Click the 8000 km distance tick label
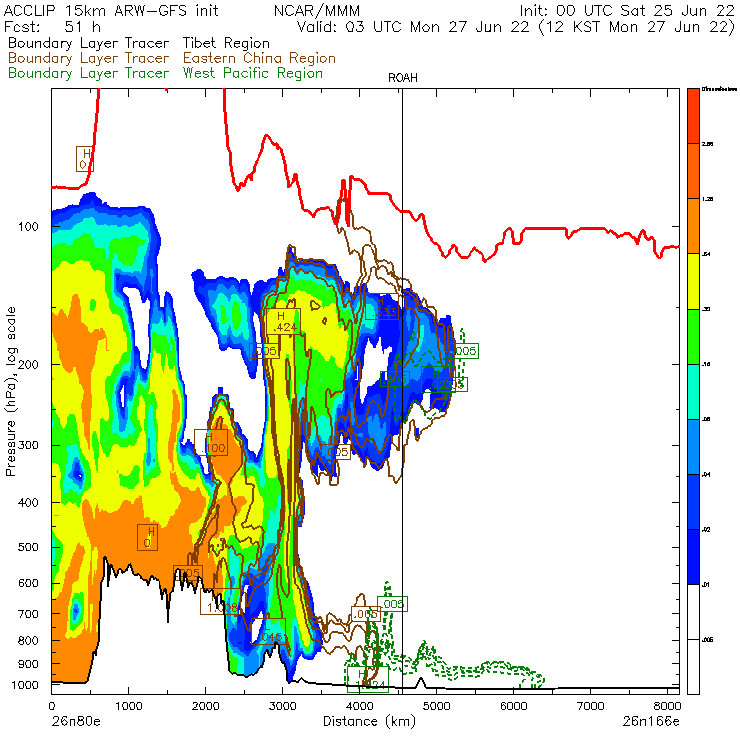The height and width of the screenshot is (740, 740). click(667, 706)
